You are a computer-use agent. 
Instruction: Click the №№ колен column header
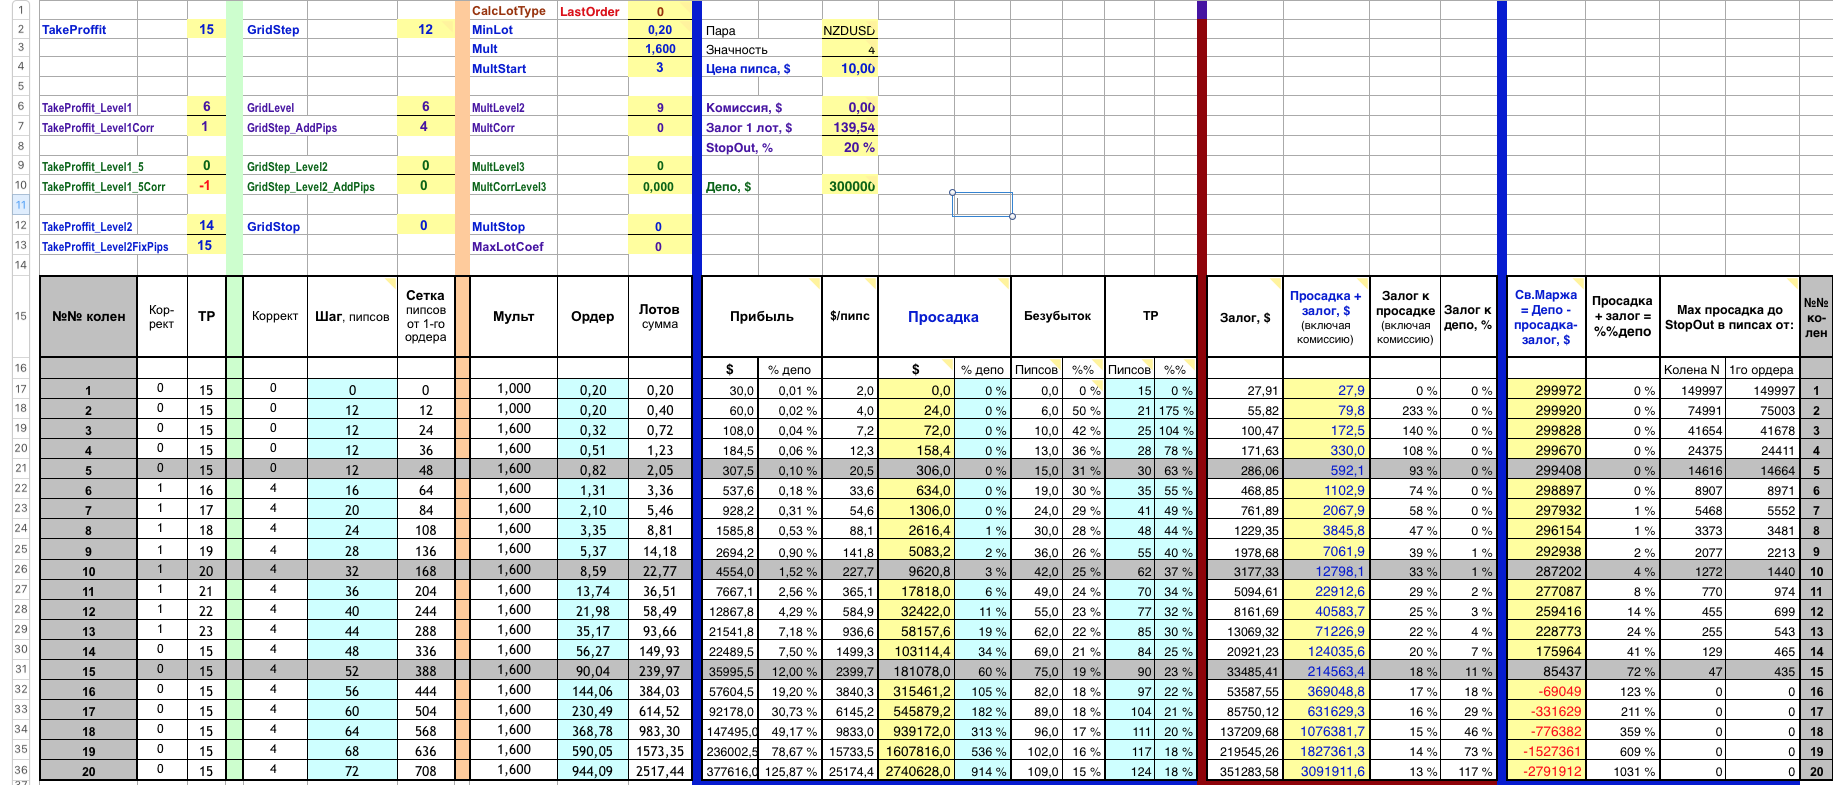[89, 316]
